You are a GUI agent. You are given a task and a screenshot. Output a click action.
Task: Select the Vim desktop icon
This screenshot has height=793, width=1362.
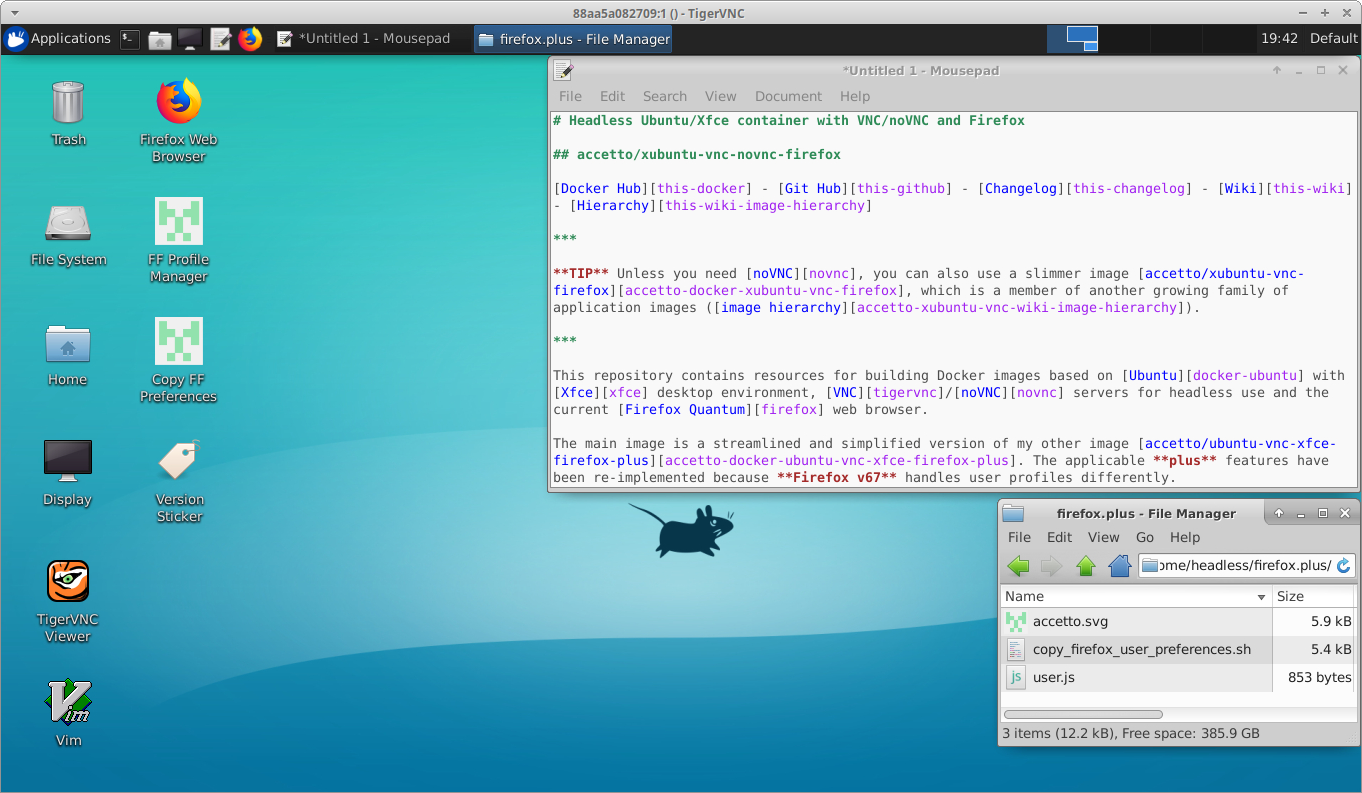pyautogui.click(x=68, y=713)
